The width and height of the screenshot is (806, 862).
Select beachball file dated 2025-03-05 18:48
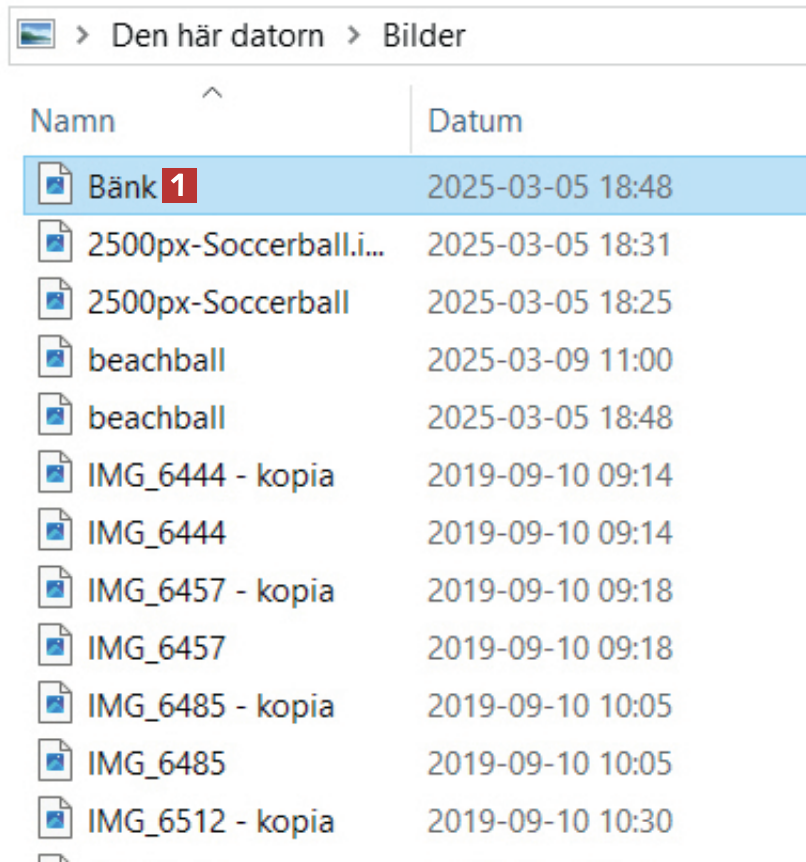click(157, 417)
